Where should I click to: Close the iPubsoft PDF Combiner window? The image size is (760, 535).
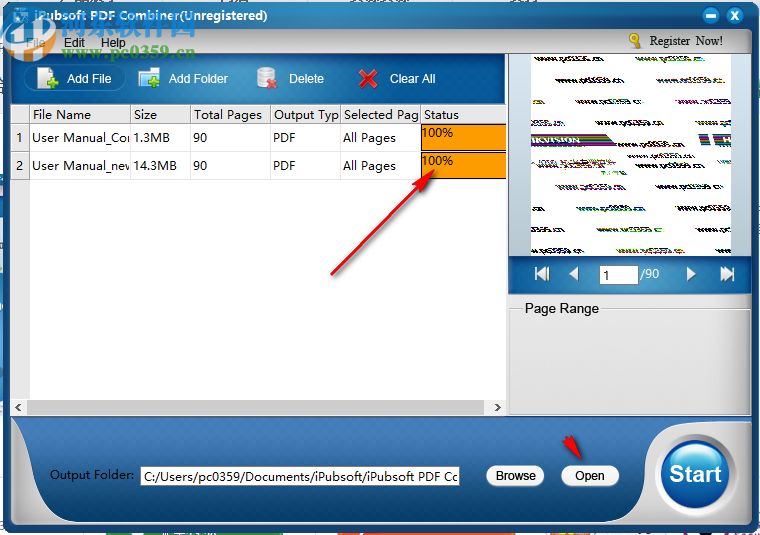coord(735,16)
